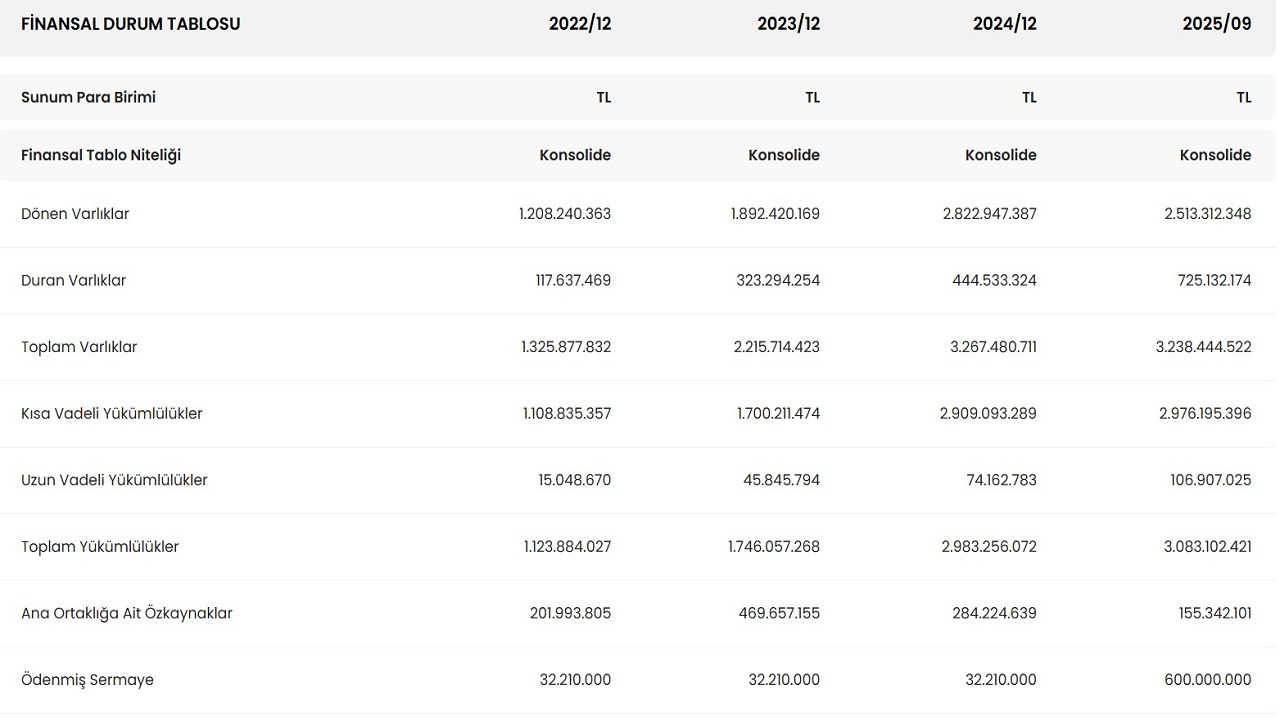Click the Finansal Tablo Niteliği row label
The width and height of the screenshot is (1280, 720).
click(x=101, y=155)
